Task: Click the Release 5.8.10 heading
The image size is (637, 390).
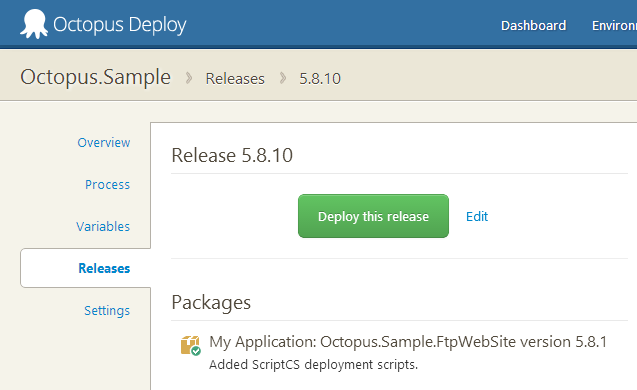Action: point(232,155)
